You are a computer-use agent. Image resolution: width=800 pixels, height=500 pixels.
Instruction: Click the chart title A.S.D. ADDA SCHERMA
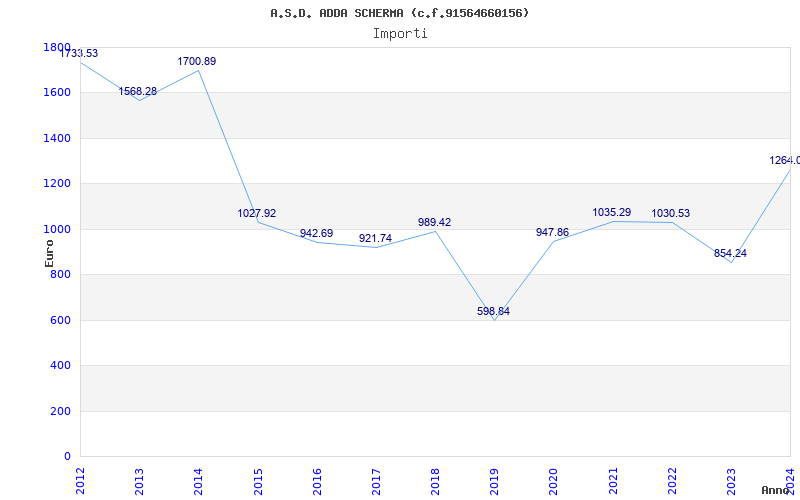(x=399, y=13)
